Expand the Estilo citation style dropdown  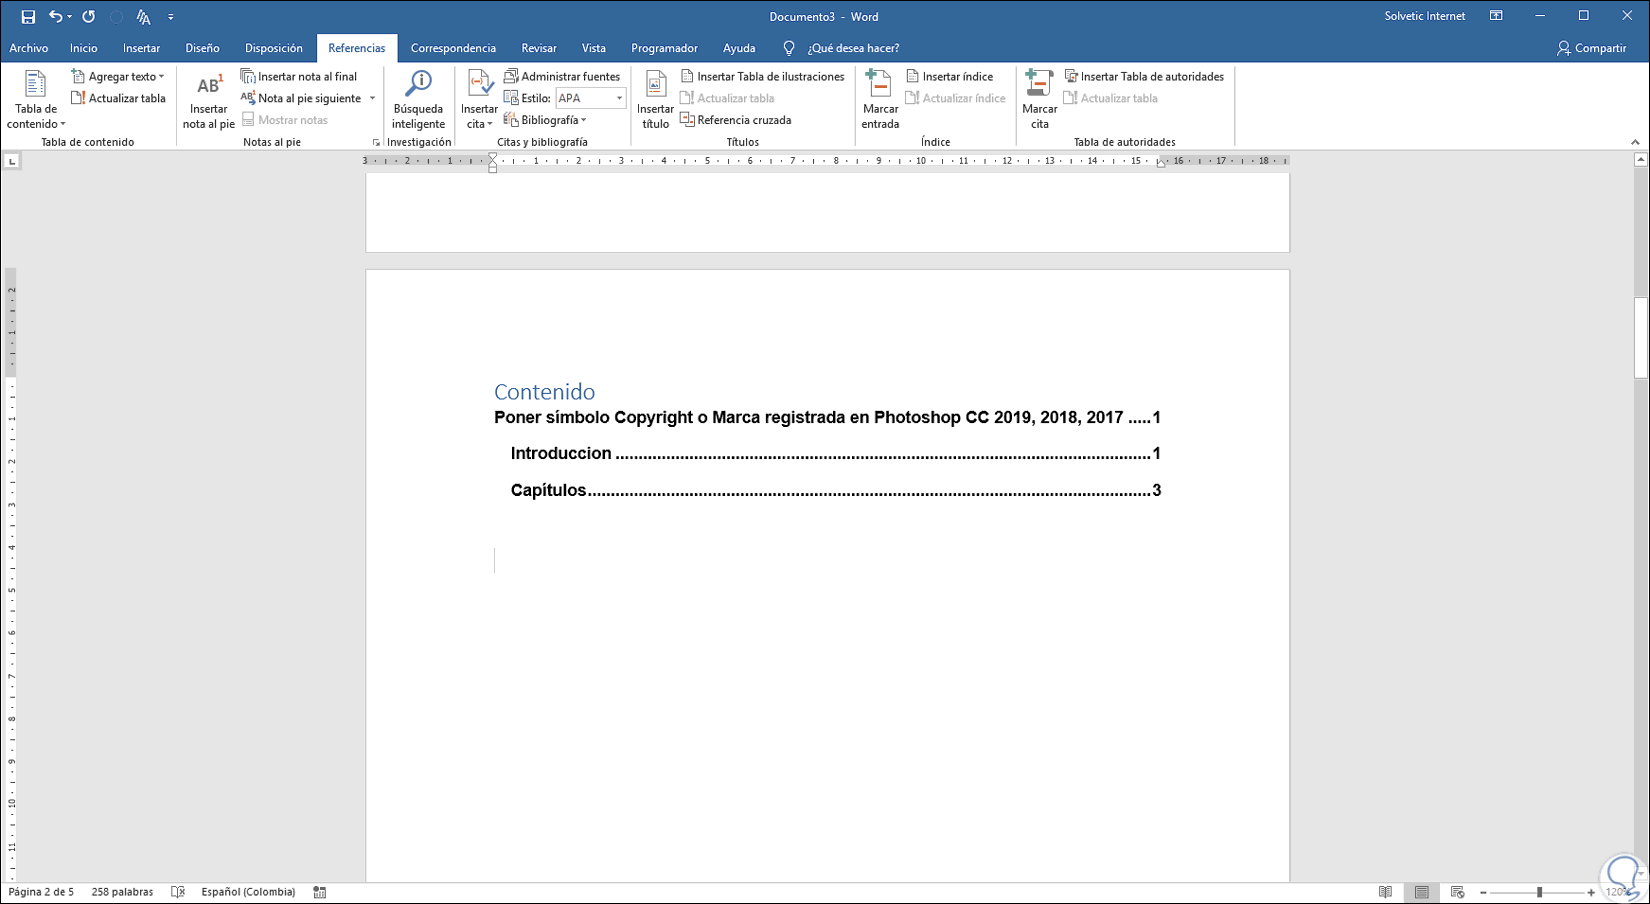619,98
